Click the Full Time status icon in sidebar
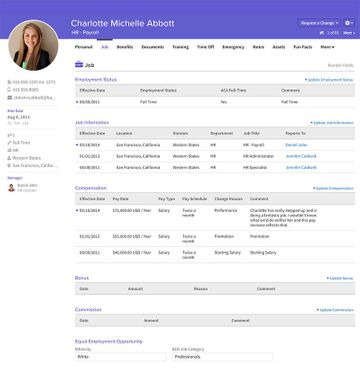This screenshot has height=369, width=360. click(9, 143)
